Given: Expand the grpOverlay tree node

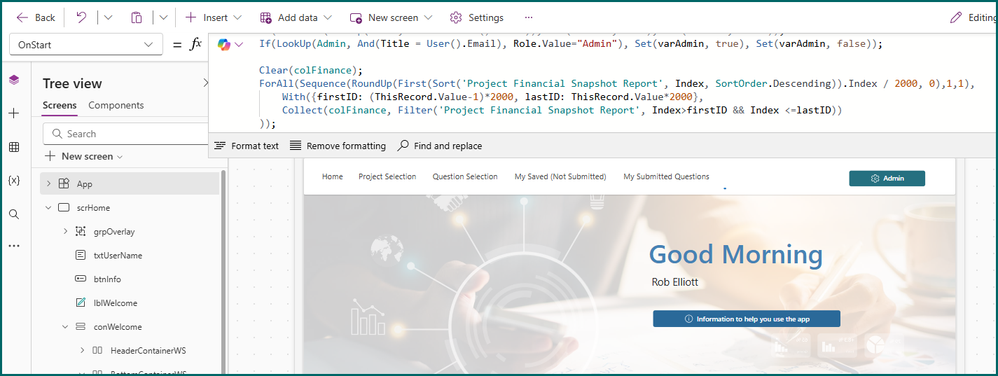Looking at the screenshot, I should 65,232.
